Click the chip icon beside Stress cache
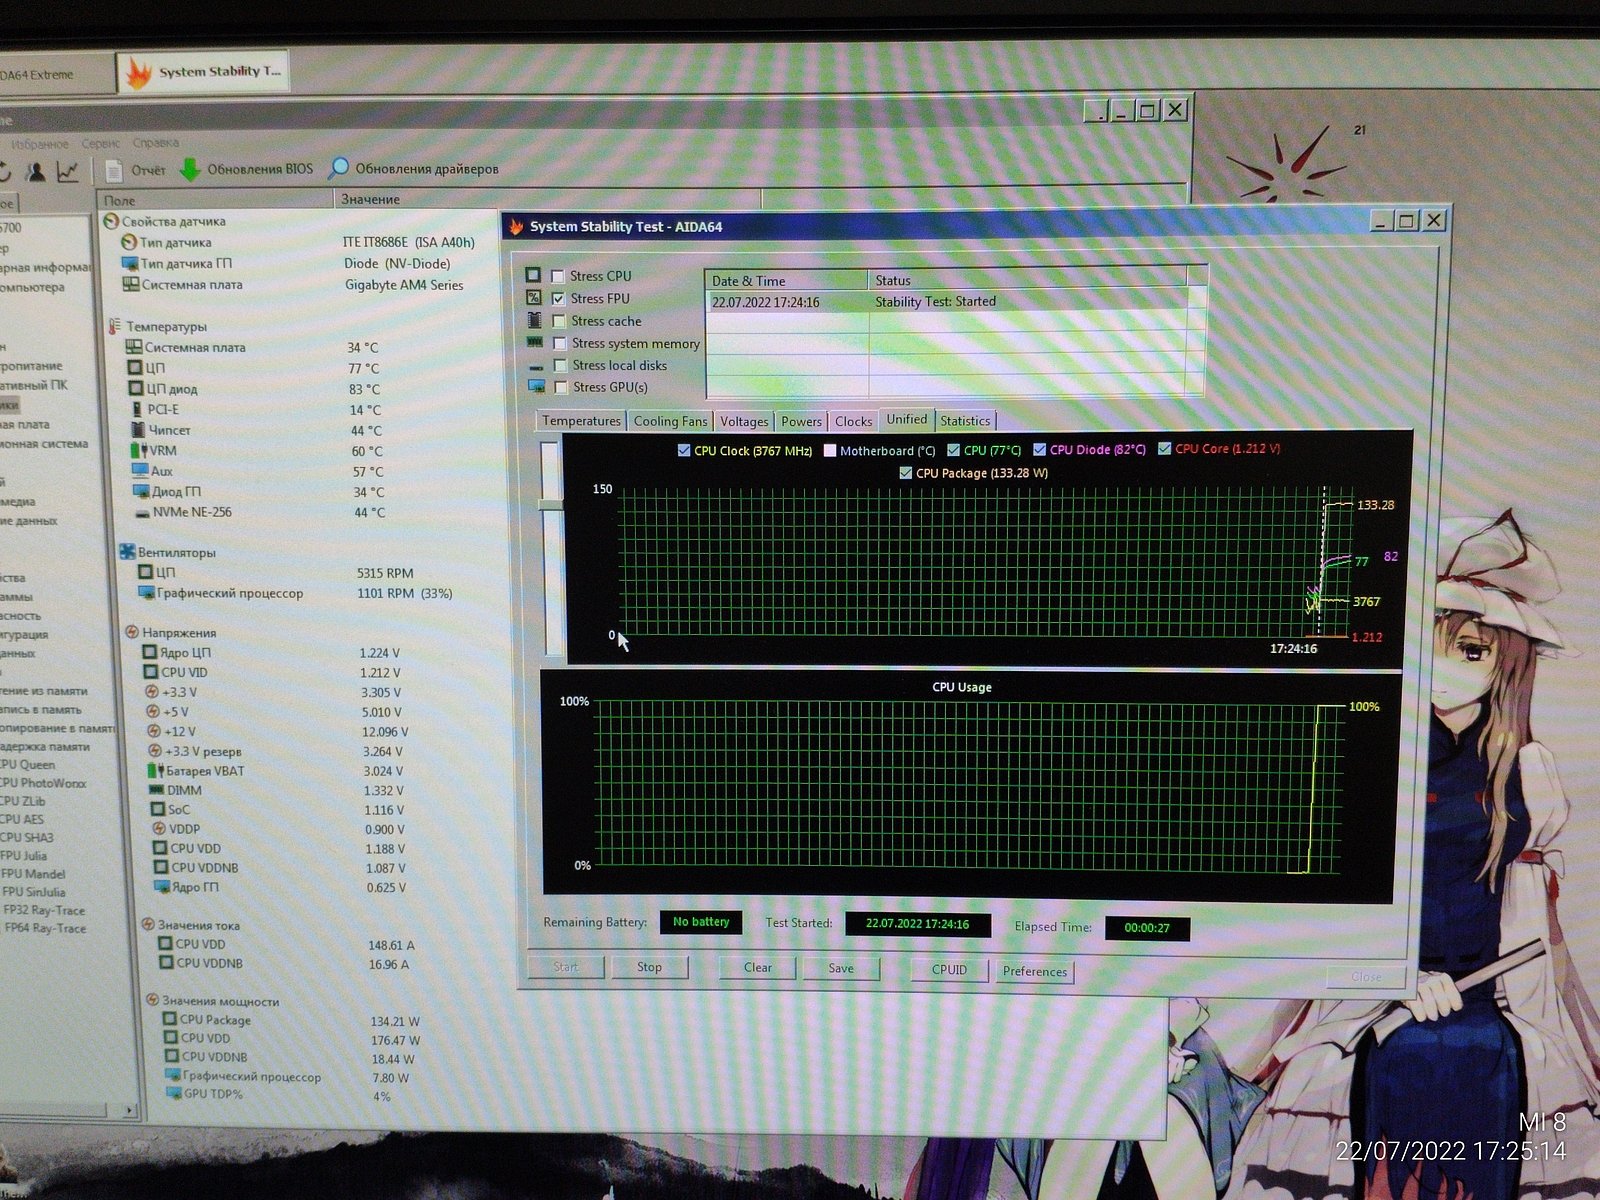 (x=534, y=320)
